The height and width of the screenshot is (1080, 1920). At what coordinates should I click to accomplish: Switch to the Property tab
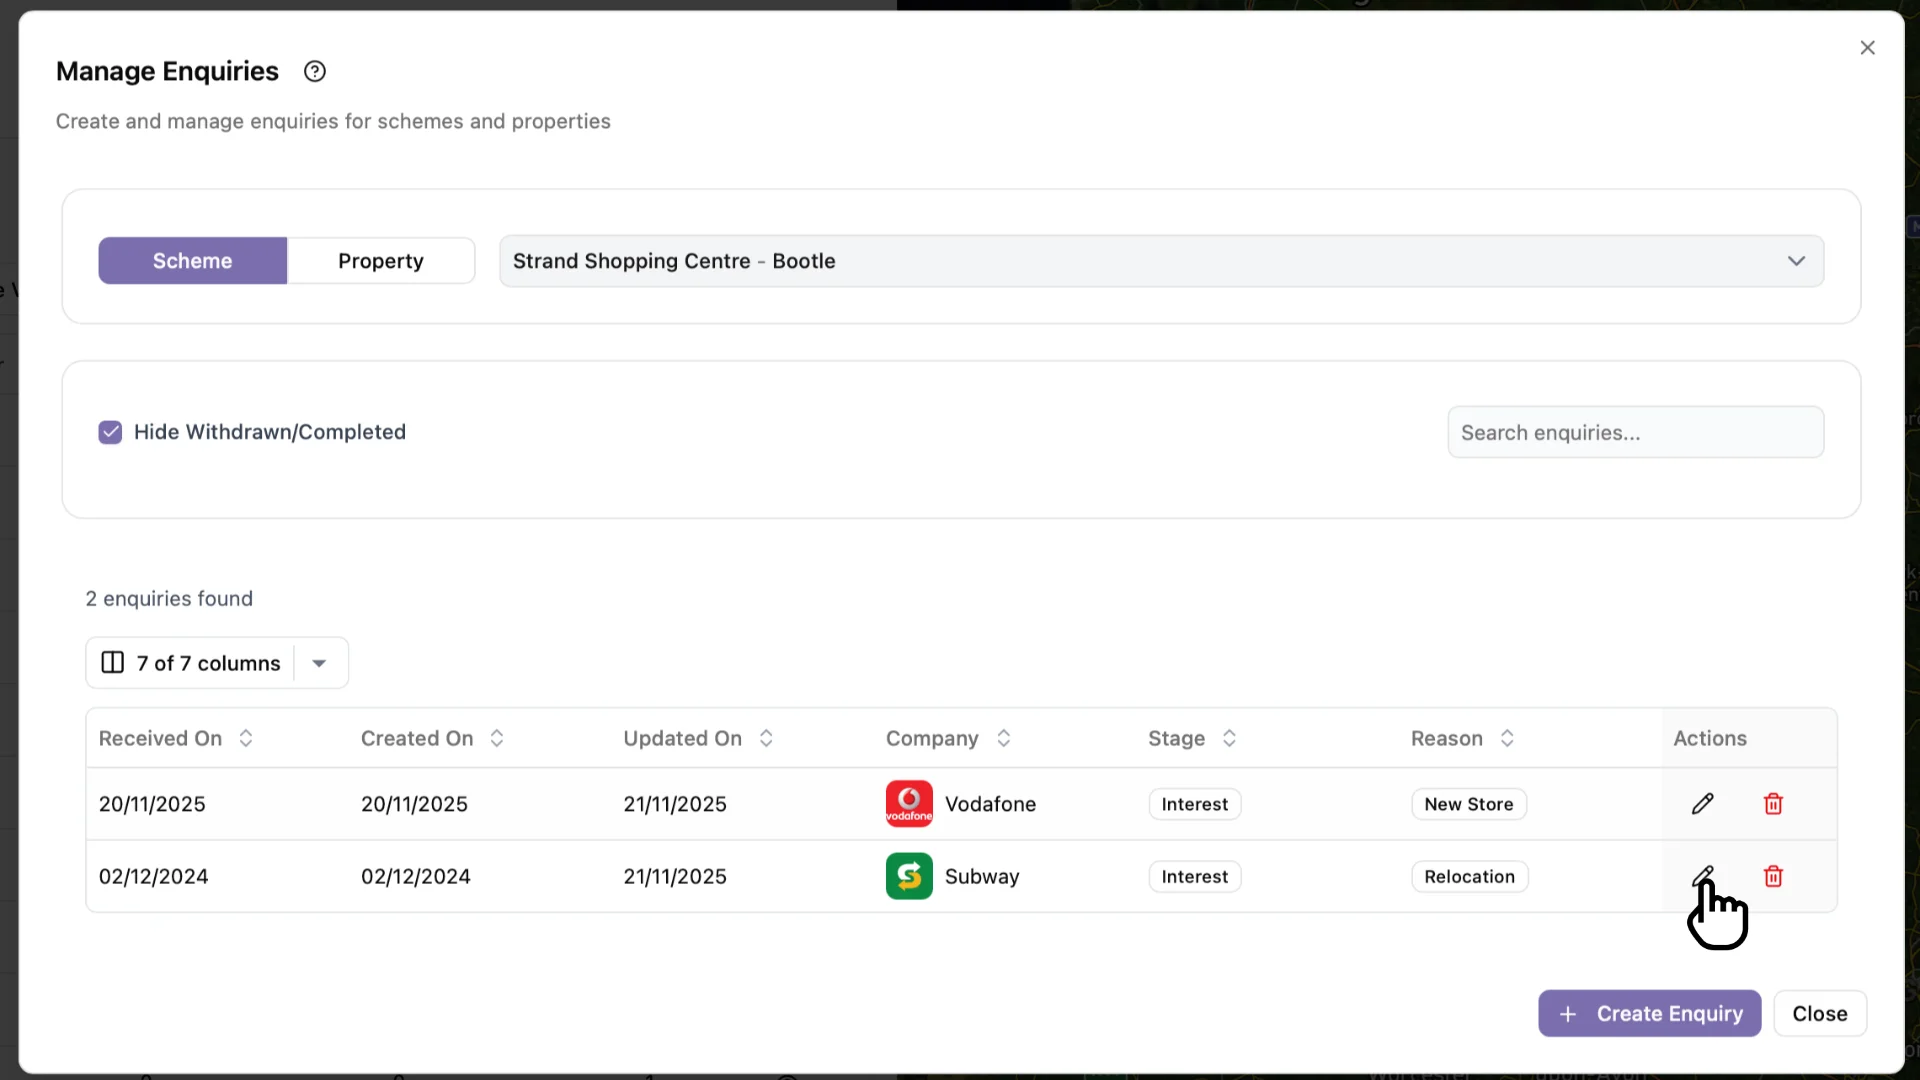coord(380,260)
